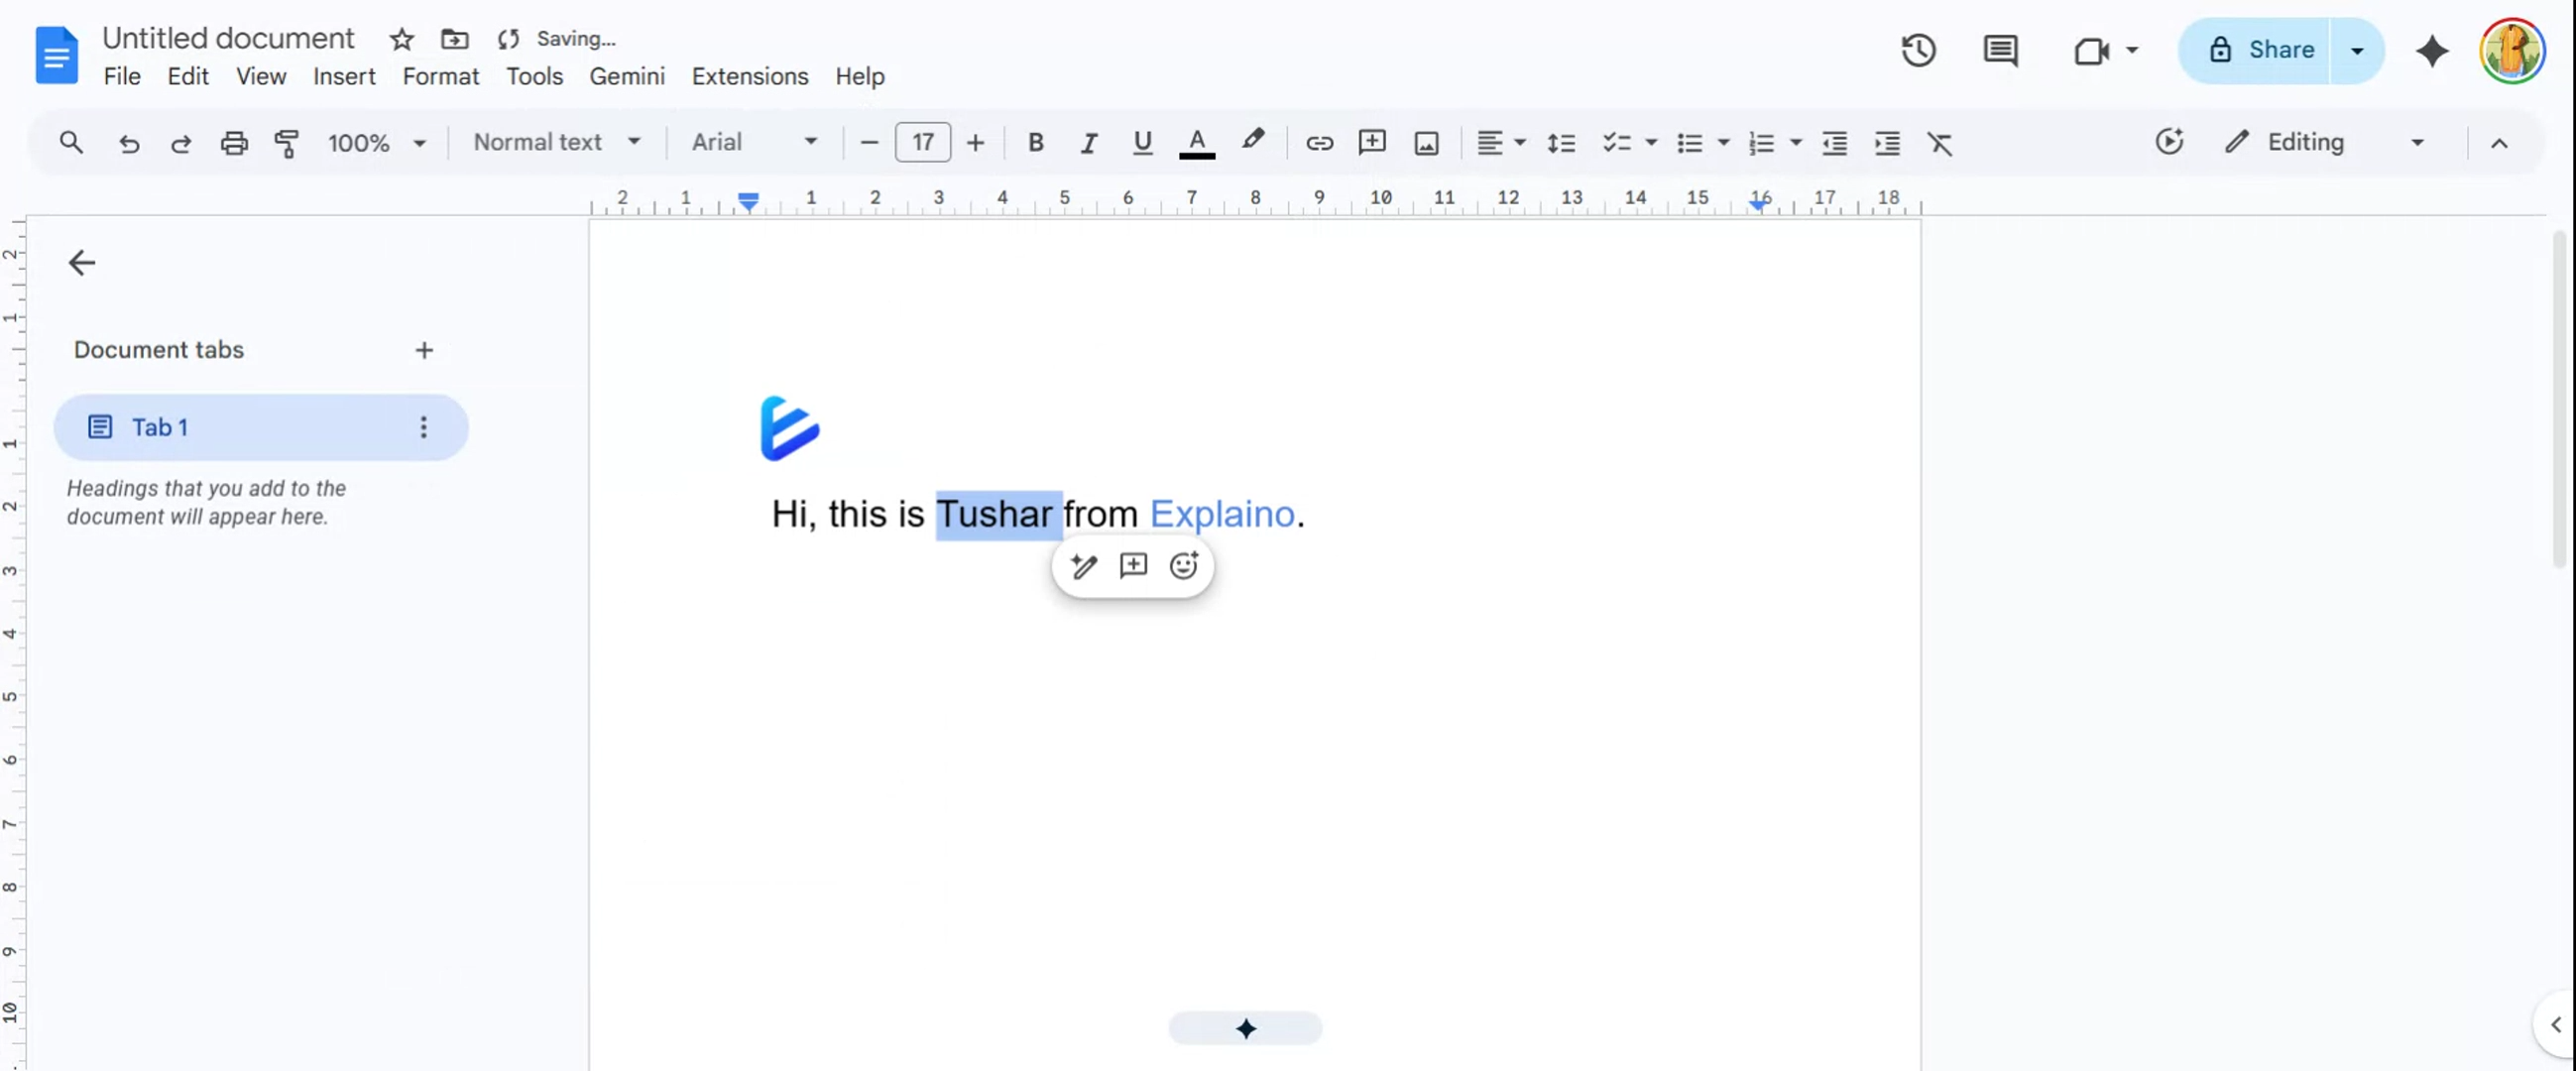Click the clear formatting icon
The image size is (2576, 1071).
(1940, 143)
